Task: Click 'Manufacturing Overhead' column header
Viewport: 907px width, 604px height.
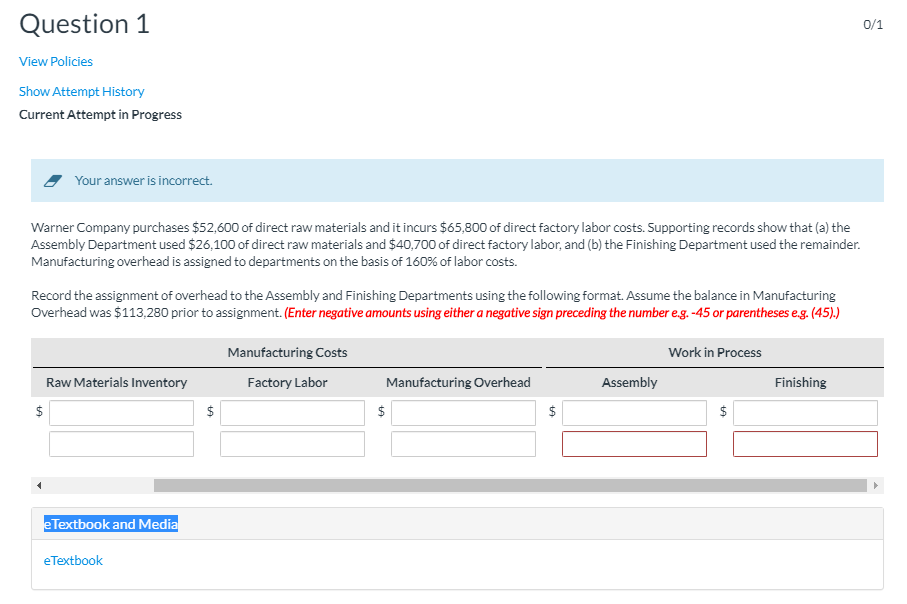Action: [458, 382]
